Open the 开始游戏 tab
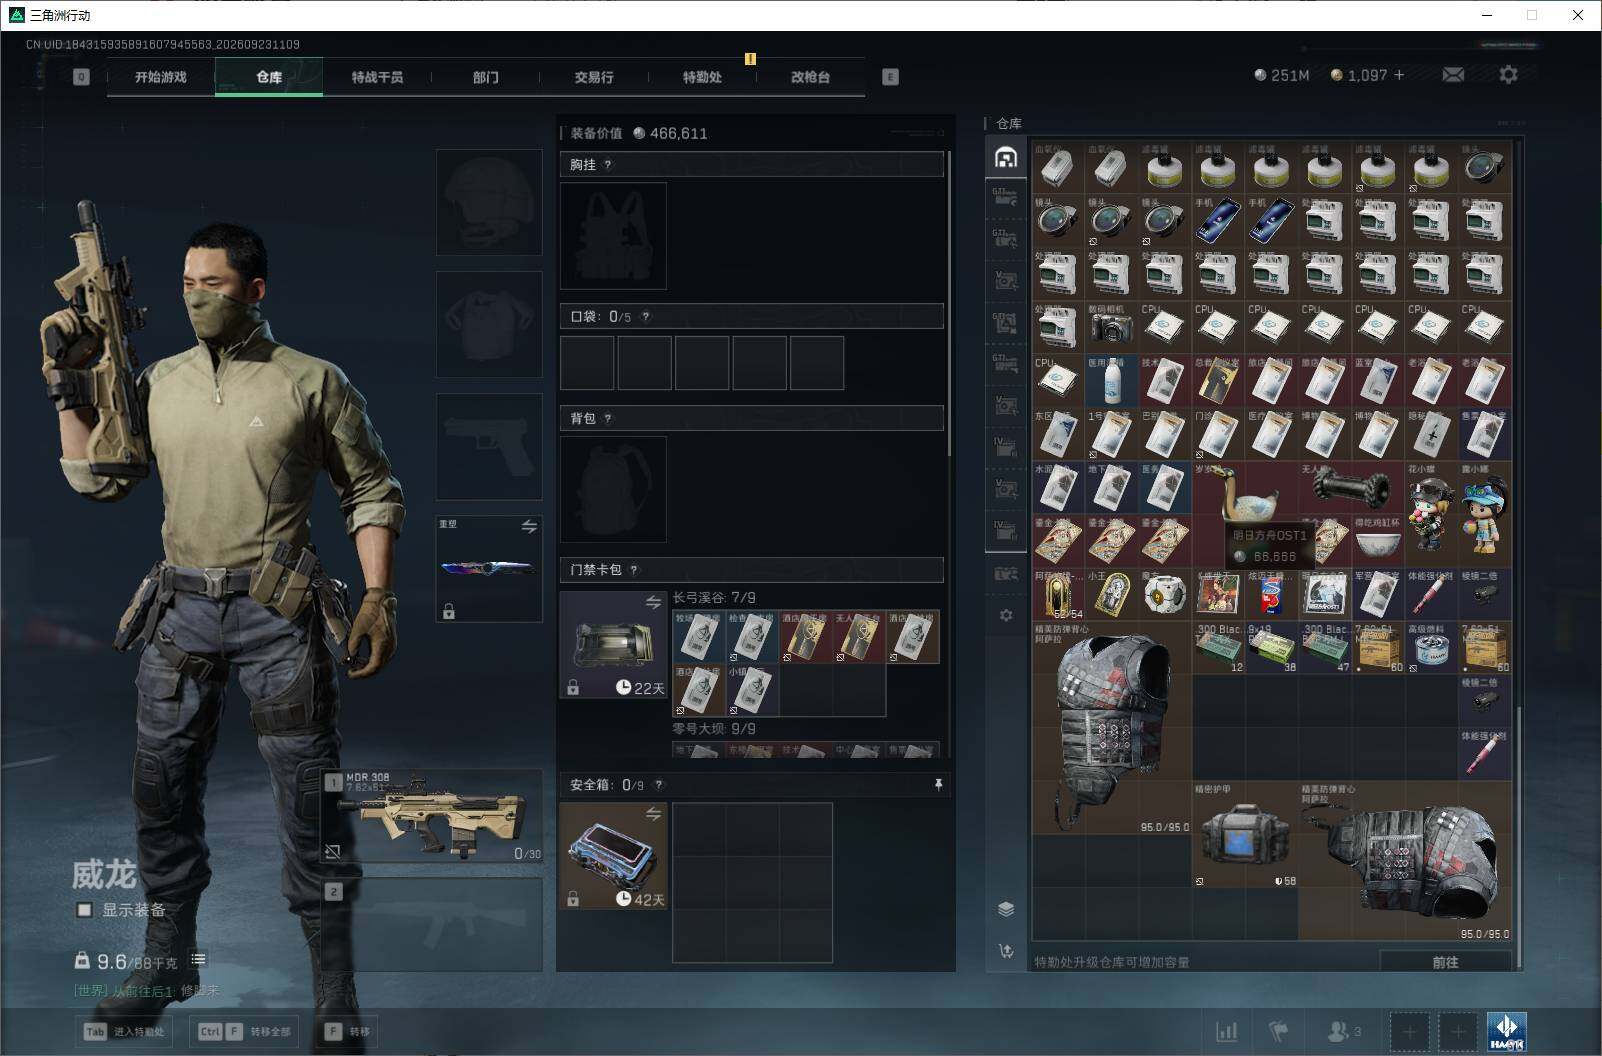The width and height of the screenshot is (1602, 1056). (161, 77)
